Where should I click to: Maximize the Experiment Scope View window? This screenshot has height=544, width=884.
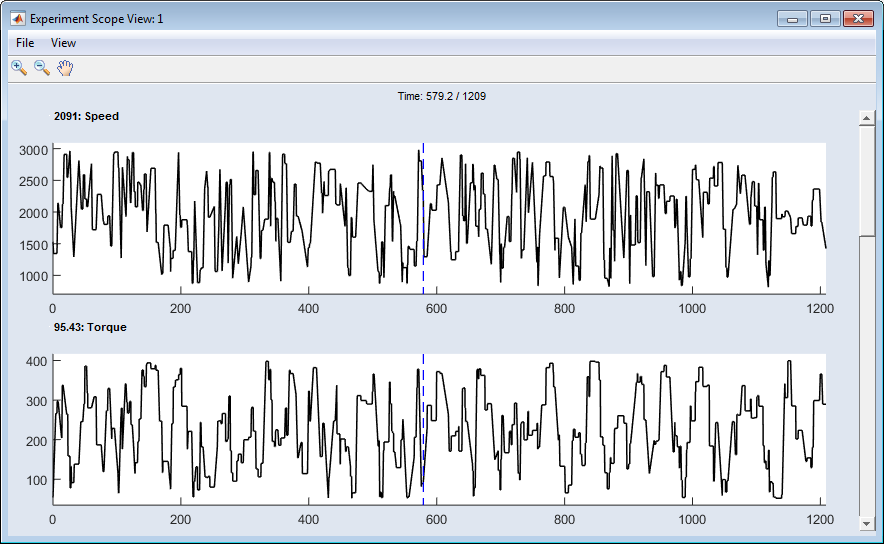[825, 19]
